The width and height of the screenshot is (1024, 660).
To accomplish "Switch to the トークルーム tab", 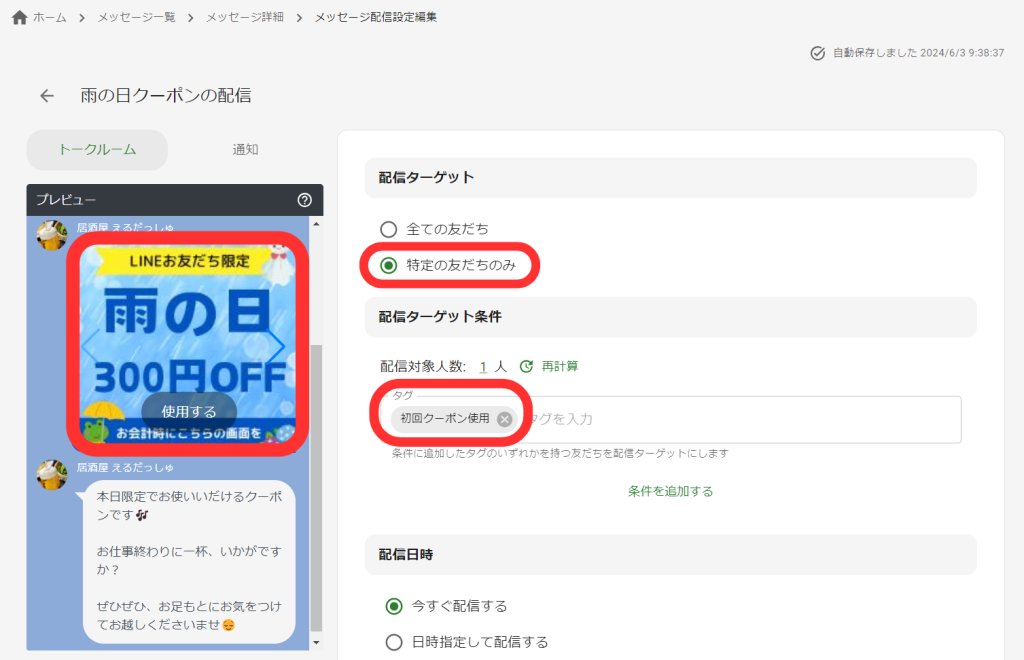I will point(97,150).
